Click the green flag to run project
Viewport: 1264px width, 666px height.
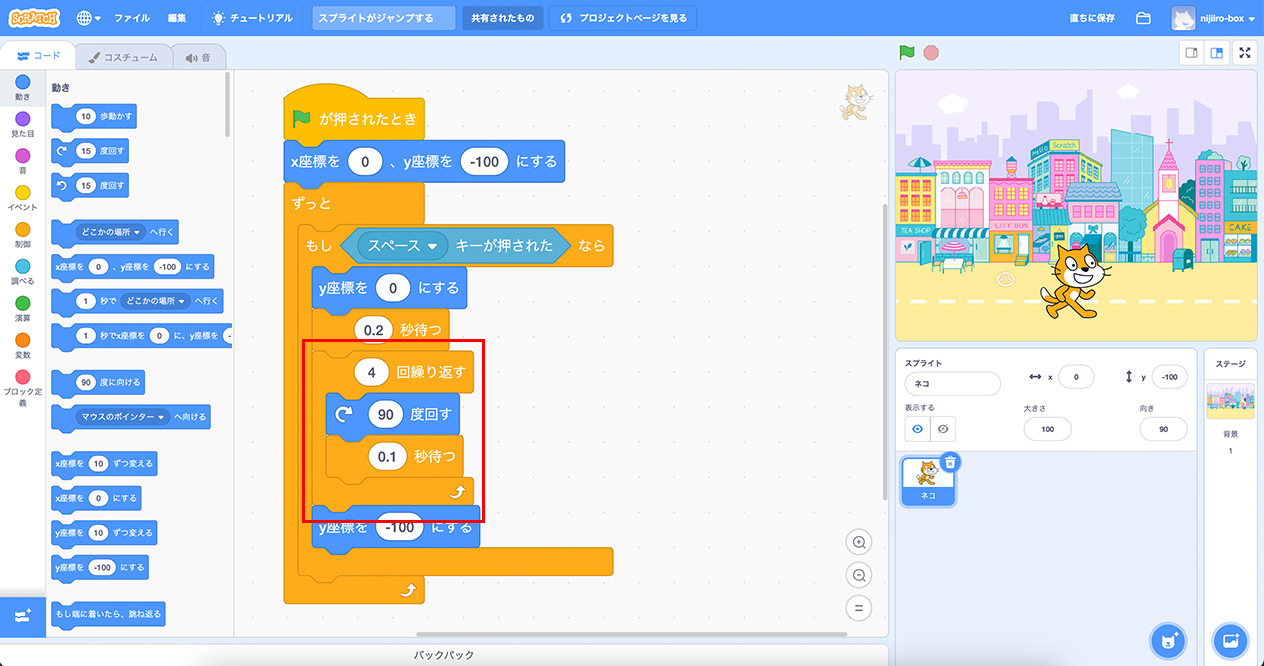click(906, 53)
